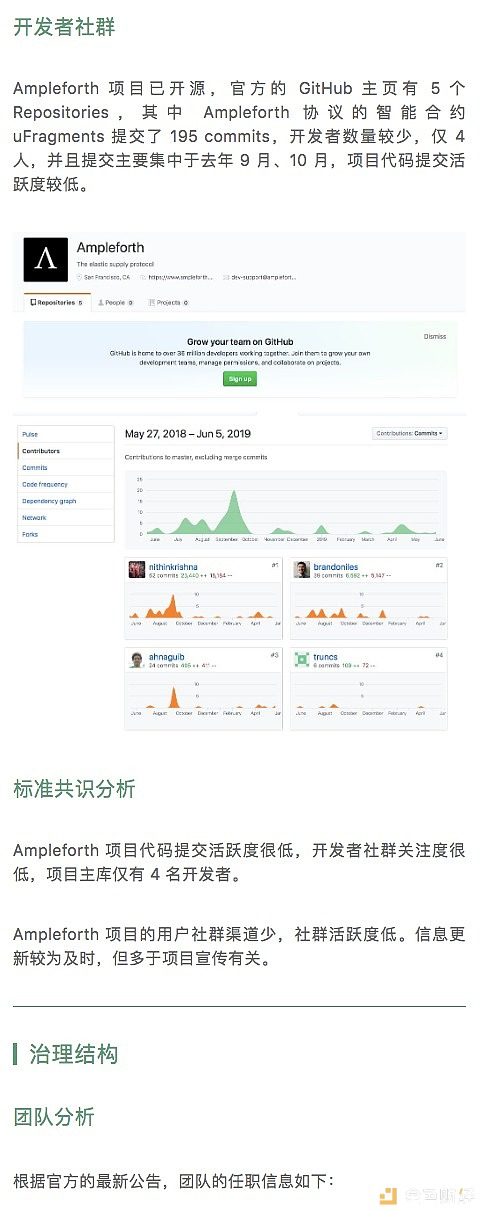Click the Grow your team on GitHub title
Image resolution: width=480 pixels, height=1210 pixels.
[239, 342]
